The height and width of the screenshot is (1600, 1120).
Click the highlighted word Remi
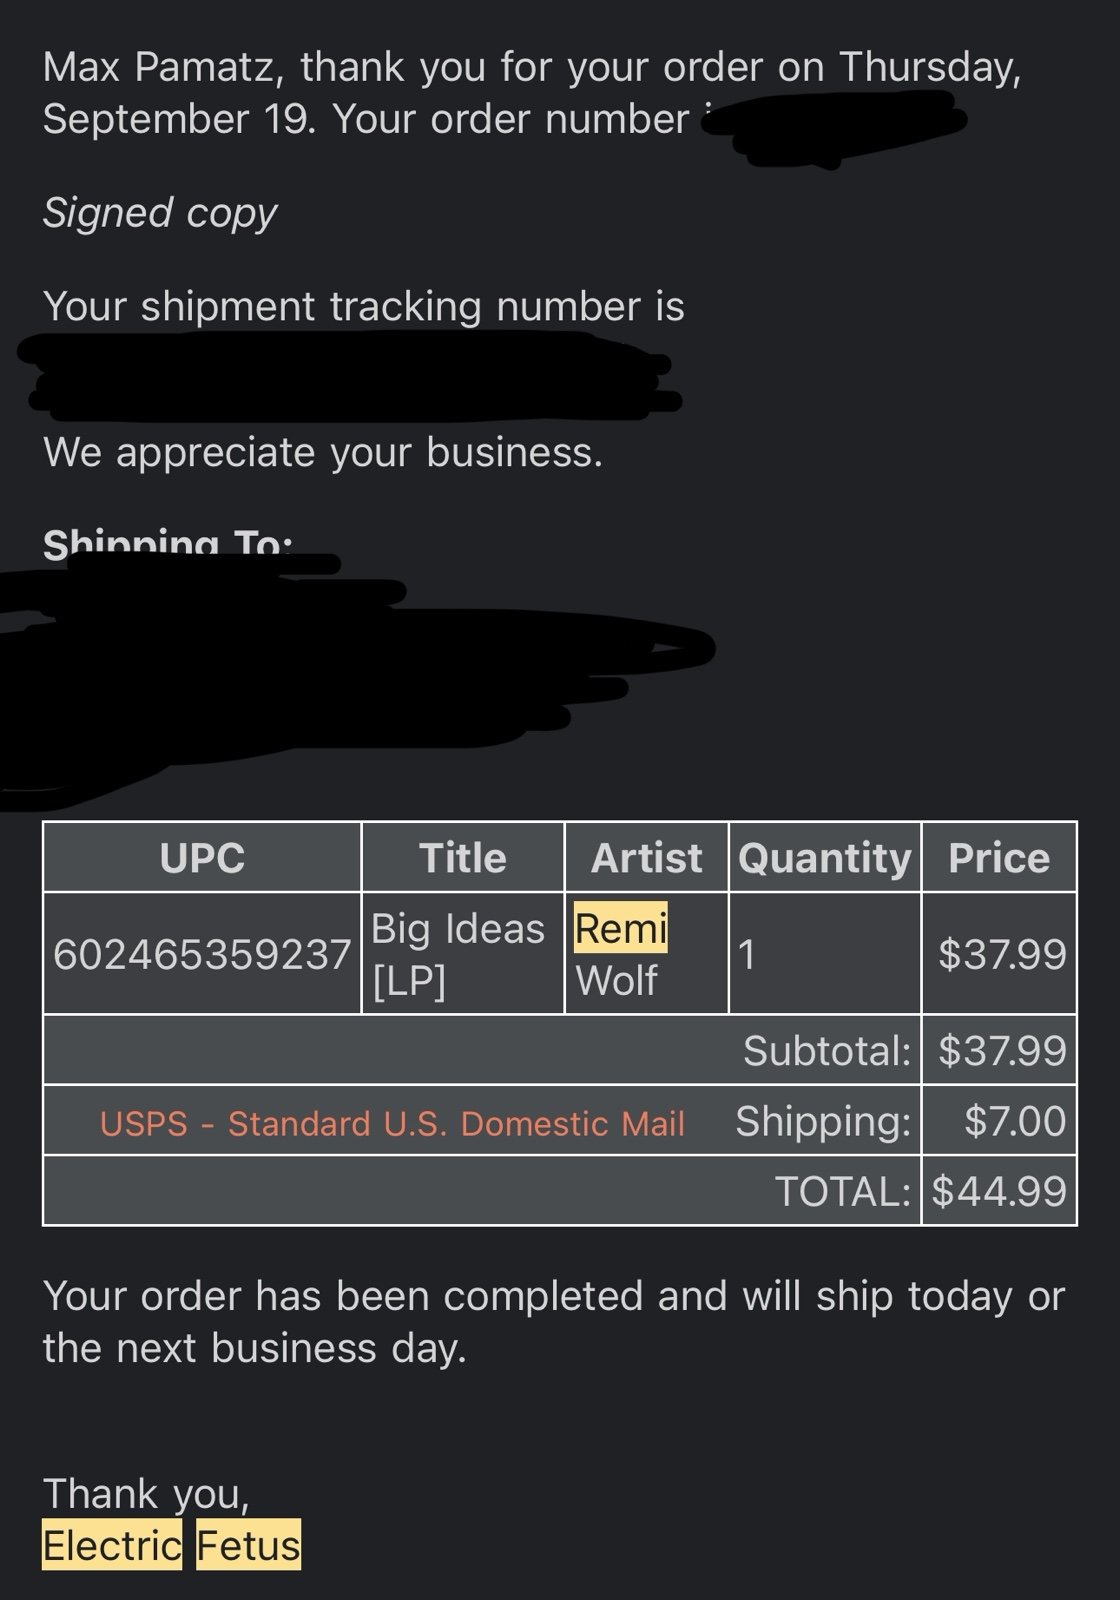point(620,928)
